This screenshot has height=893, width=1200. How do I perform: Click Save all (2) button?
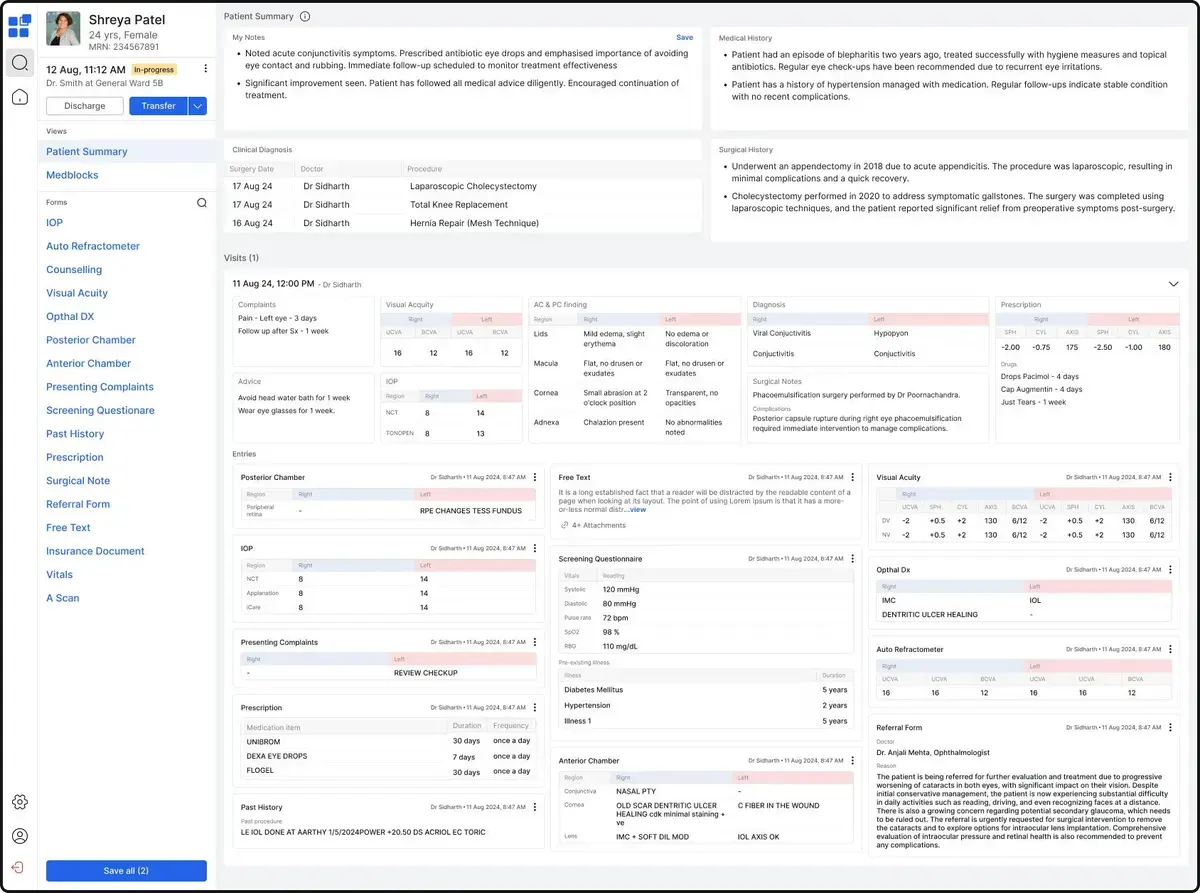126,871
